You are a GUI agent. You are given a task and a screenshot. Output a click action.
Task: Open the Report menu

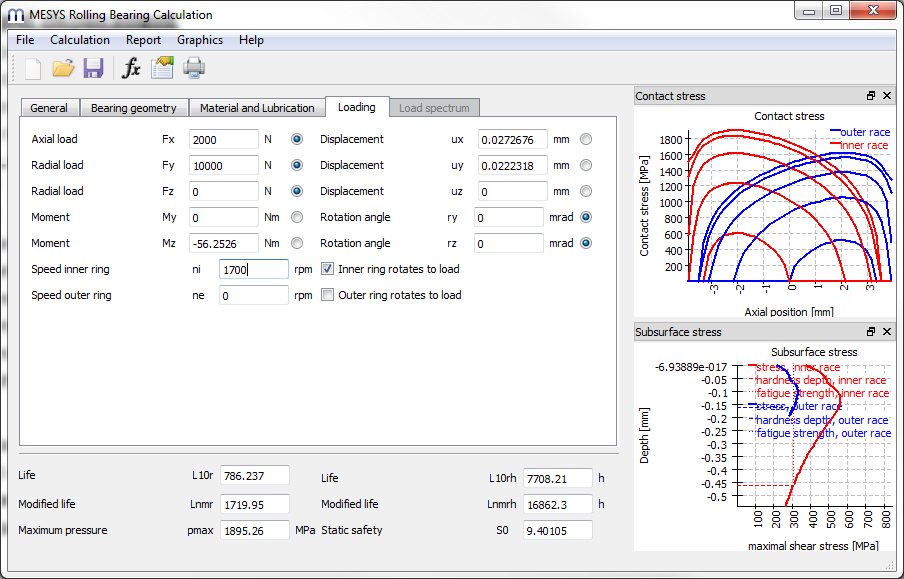click(143, 40)
